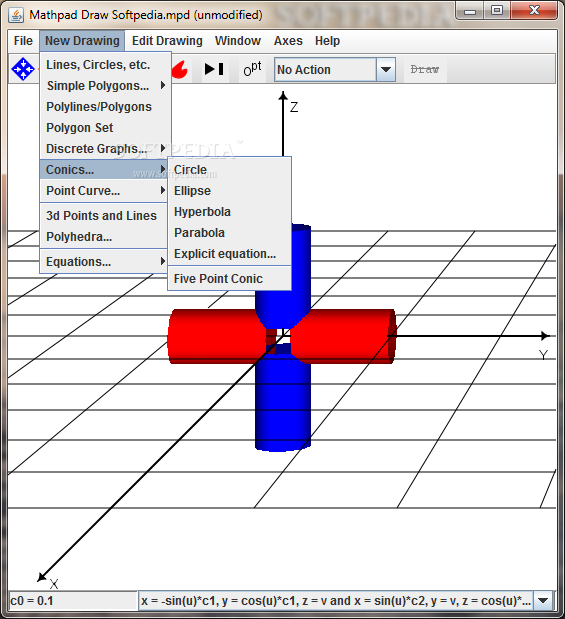Expand Equations submenu
The height and width of the screenshot is (619, 565).
[x=104, y=261]
